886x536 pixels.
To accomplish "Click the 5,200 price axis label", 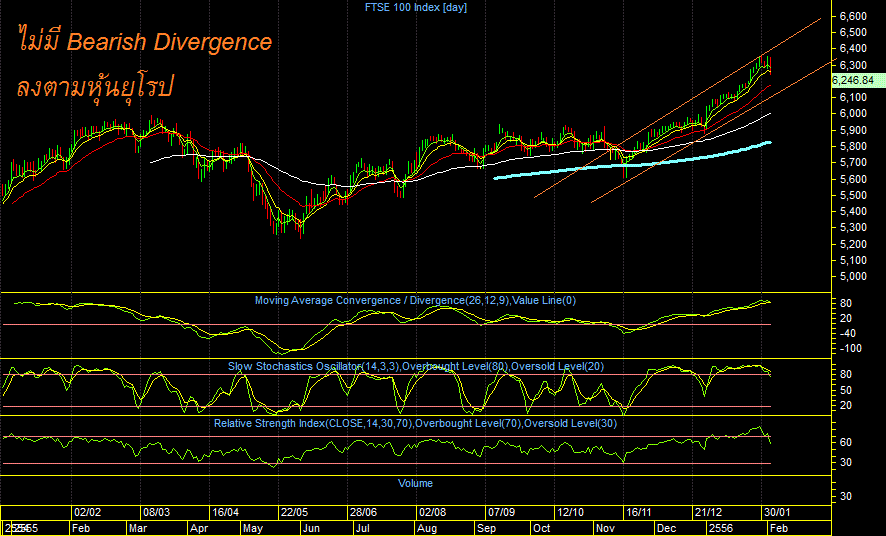I will 853,245.
